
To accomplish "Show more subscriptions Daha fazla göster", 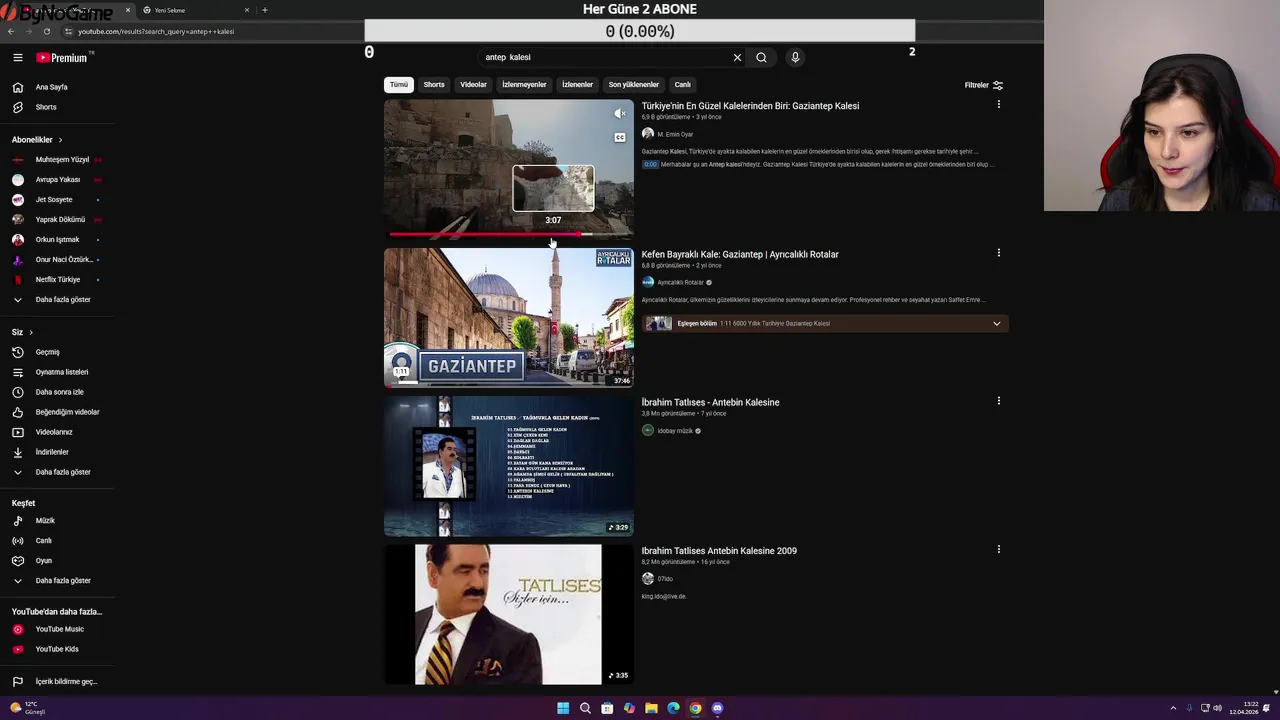I will click(x=63, y=300).
